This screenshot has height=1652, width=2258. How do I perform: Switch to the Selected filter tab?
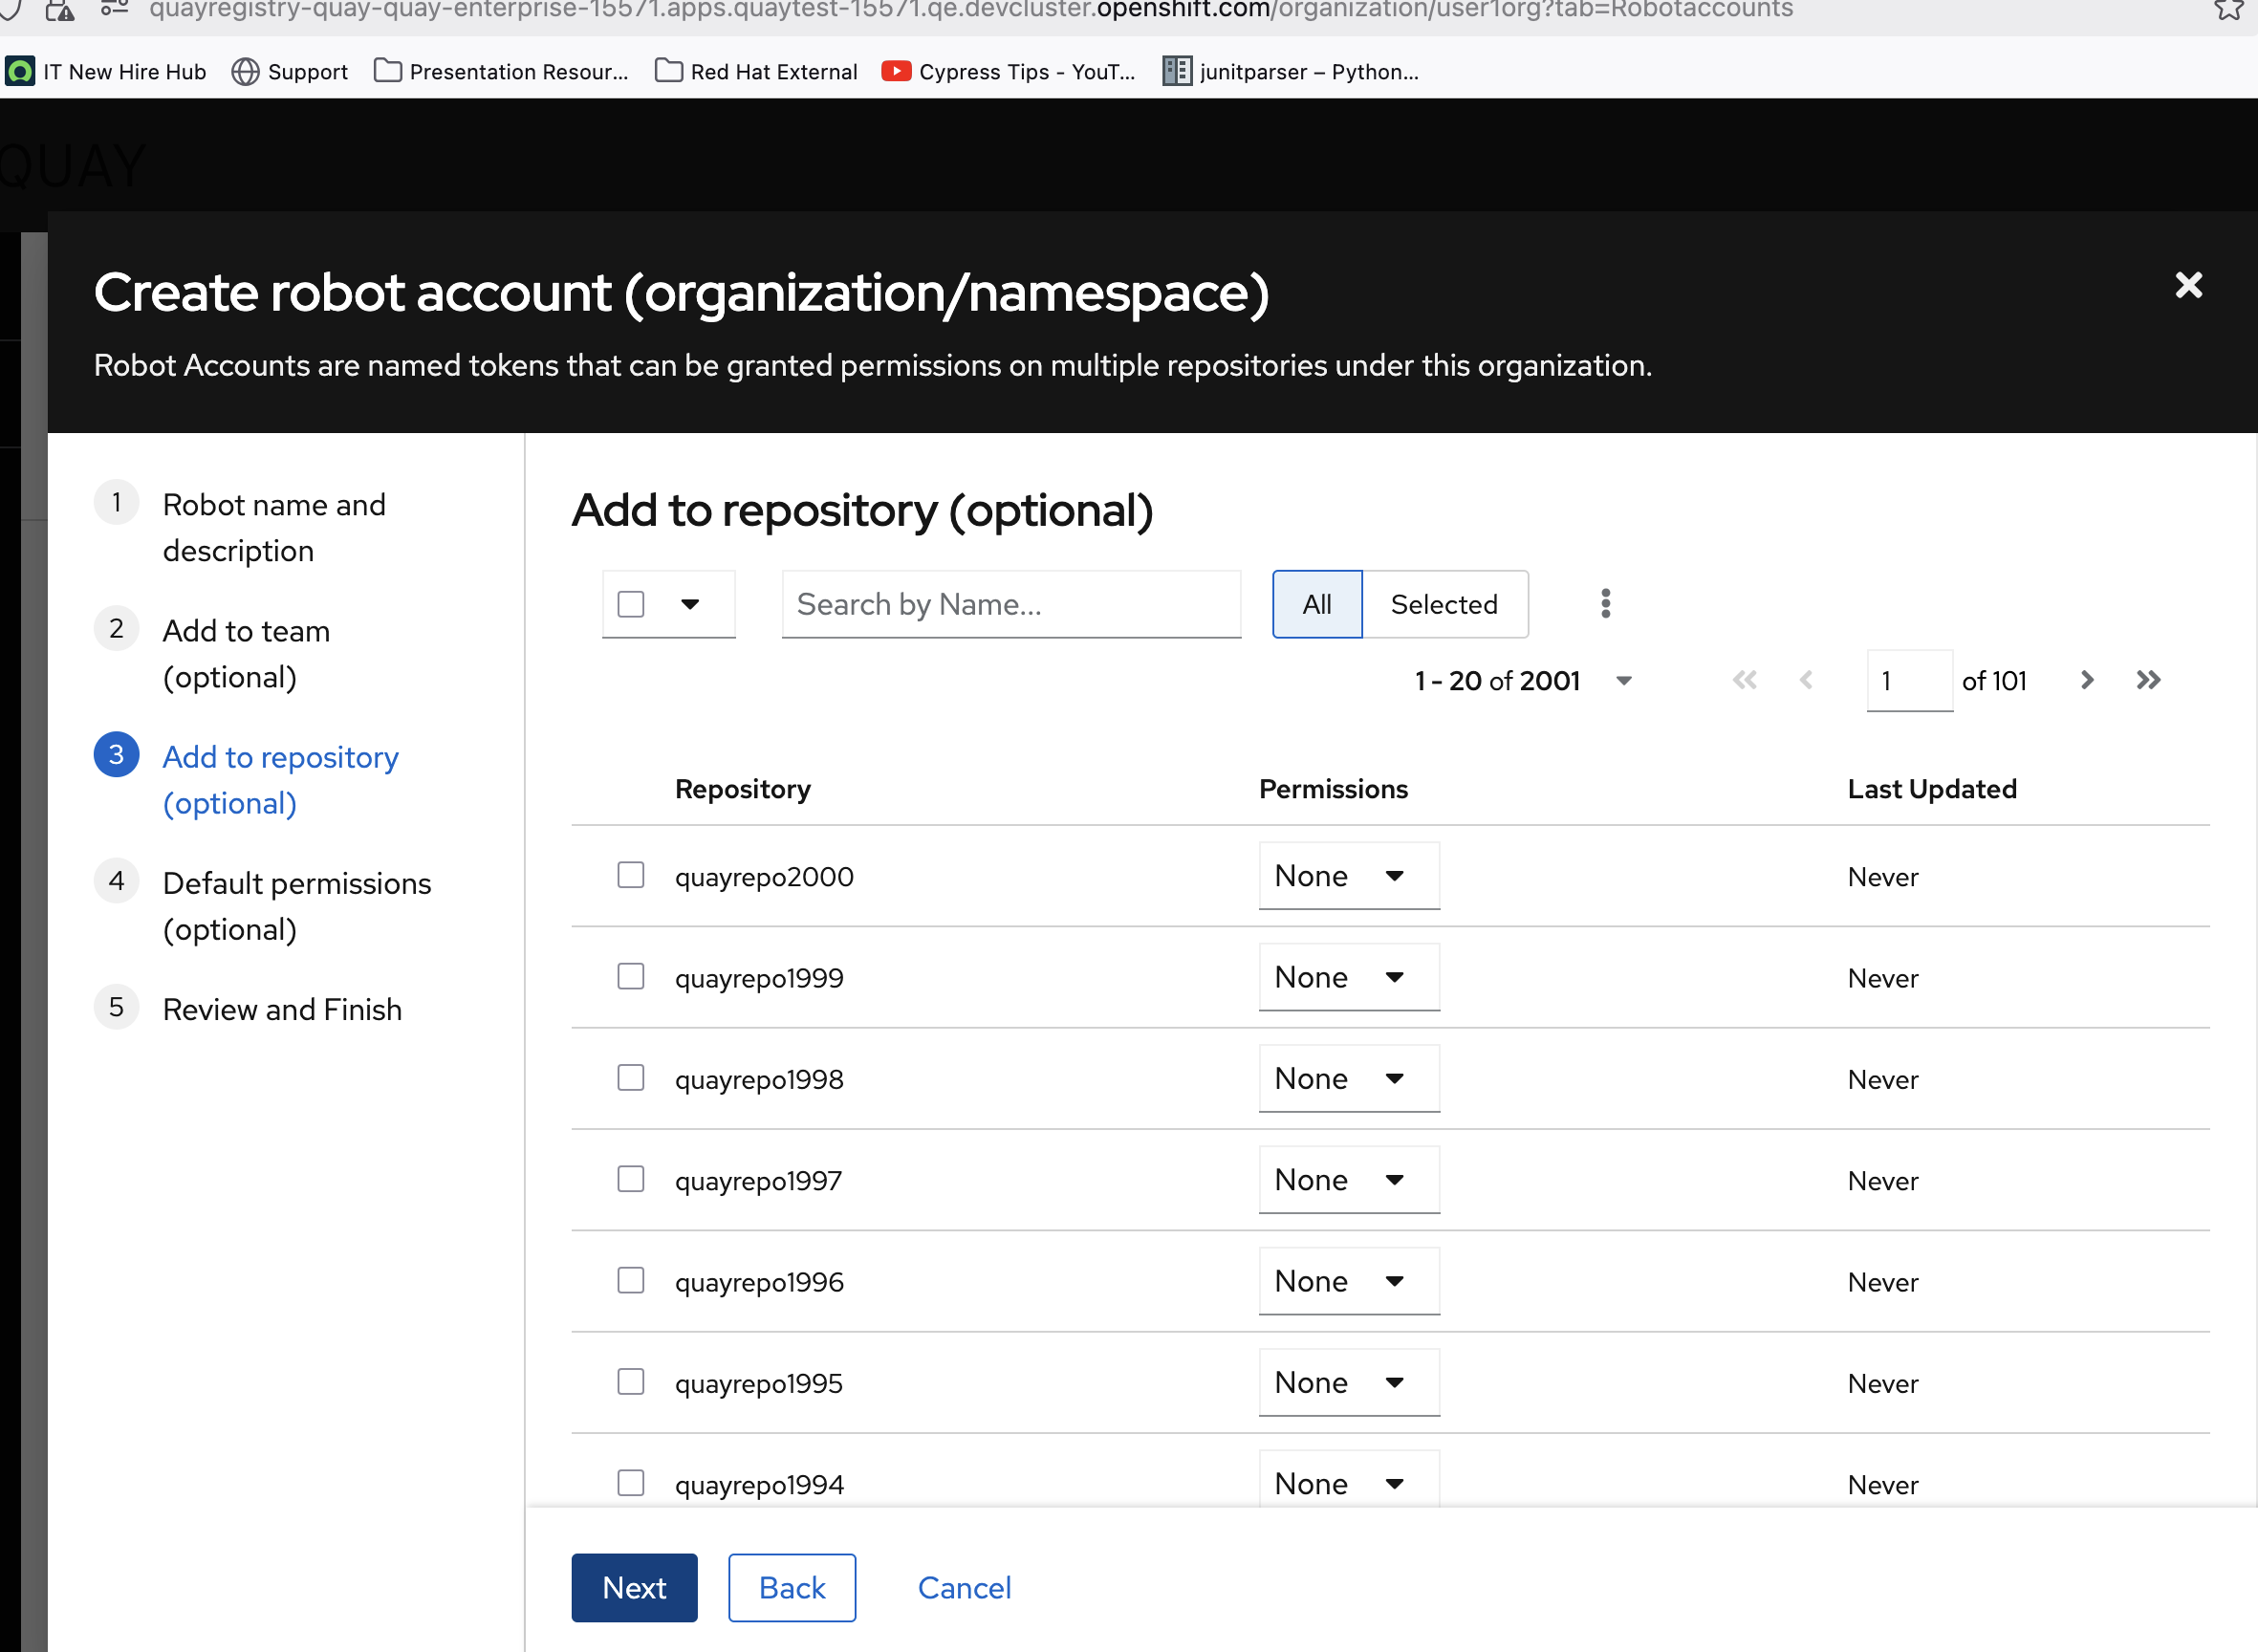(1443, 604)
